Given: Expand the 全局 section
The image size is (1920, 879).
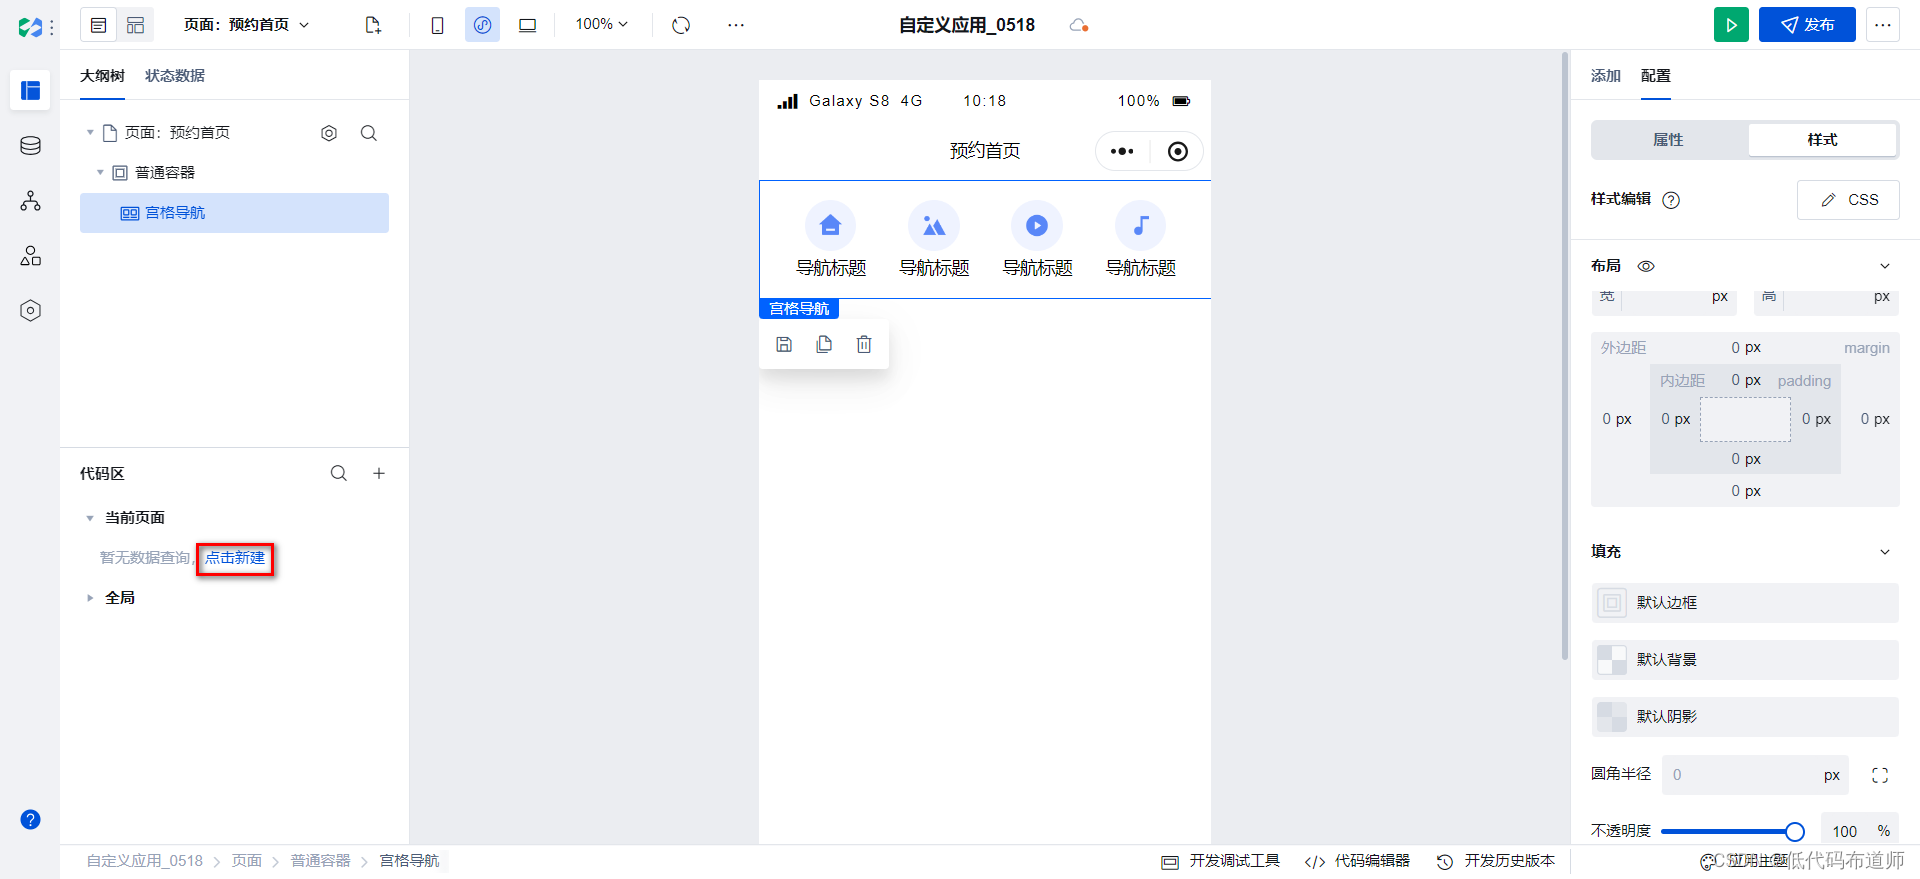Looking at the screenshot, I should [x=90, y=598].
